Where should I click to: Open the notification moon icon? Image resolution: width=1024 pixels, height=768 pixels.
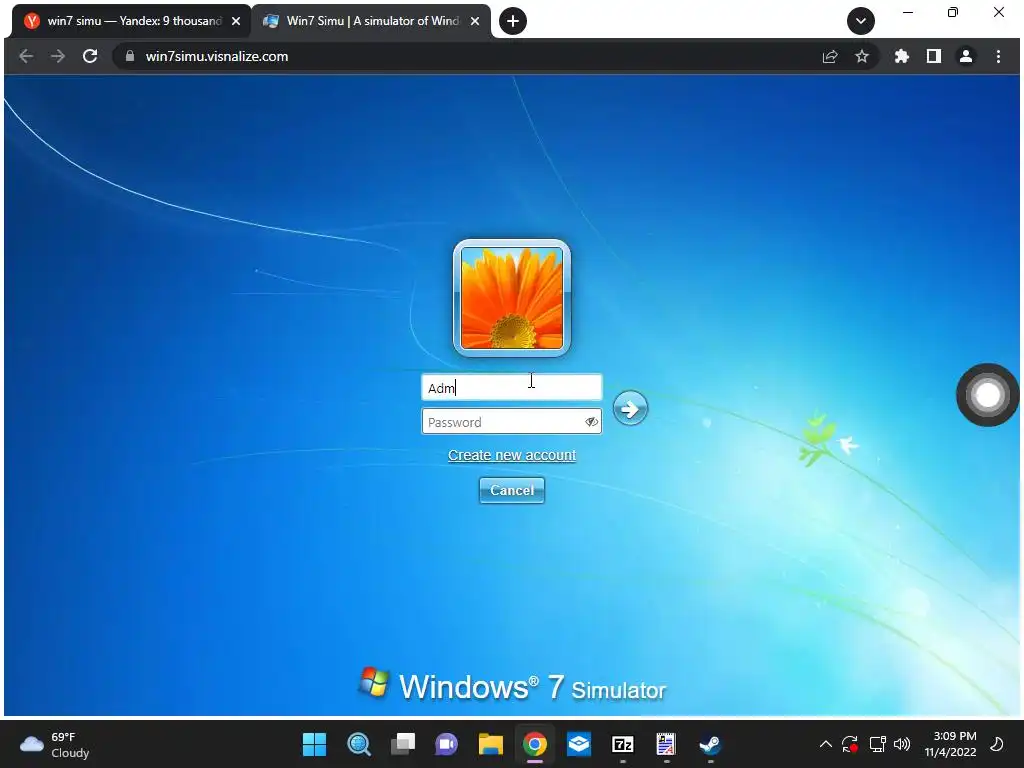click(x=997, y=744)
